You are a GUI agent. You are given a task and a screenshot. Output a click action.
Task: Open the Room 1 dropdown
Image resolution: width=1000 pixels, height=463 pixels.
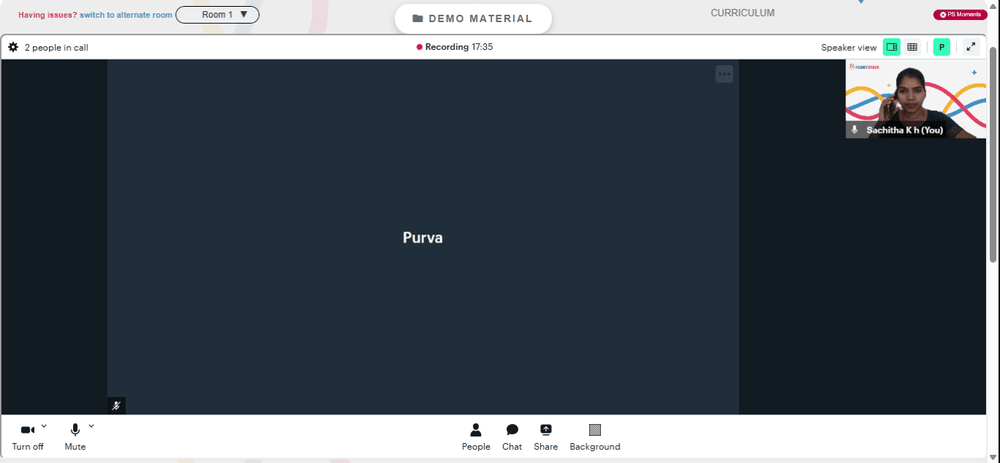(217, 15)
